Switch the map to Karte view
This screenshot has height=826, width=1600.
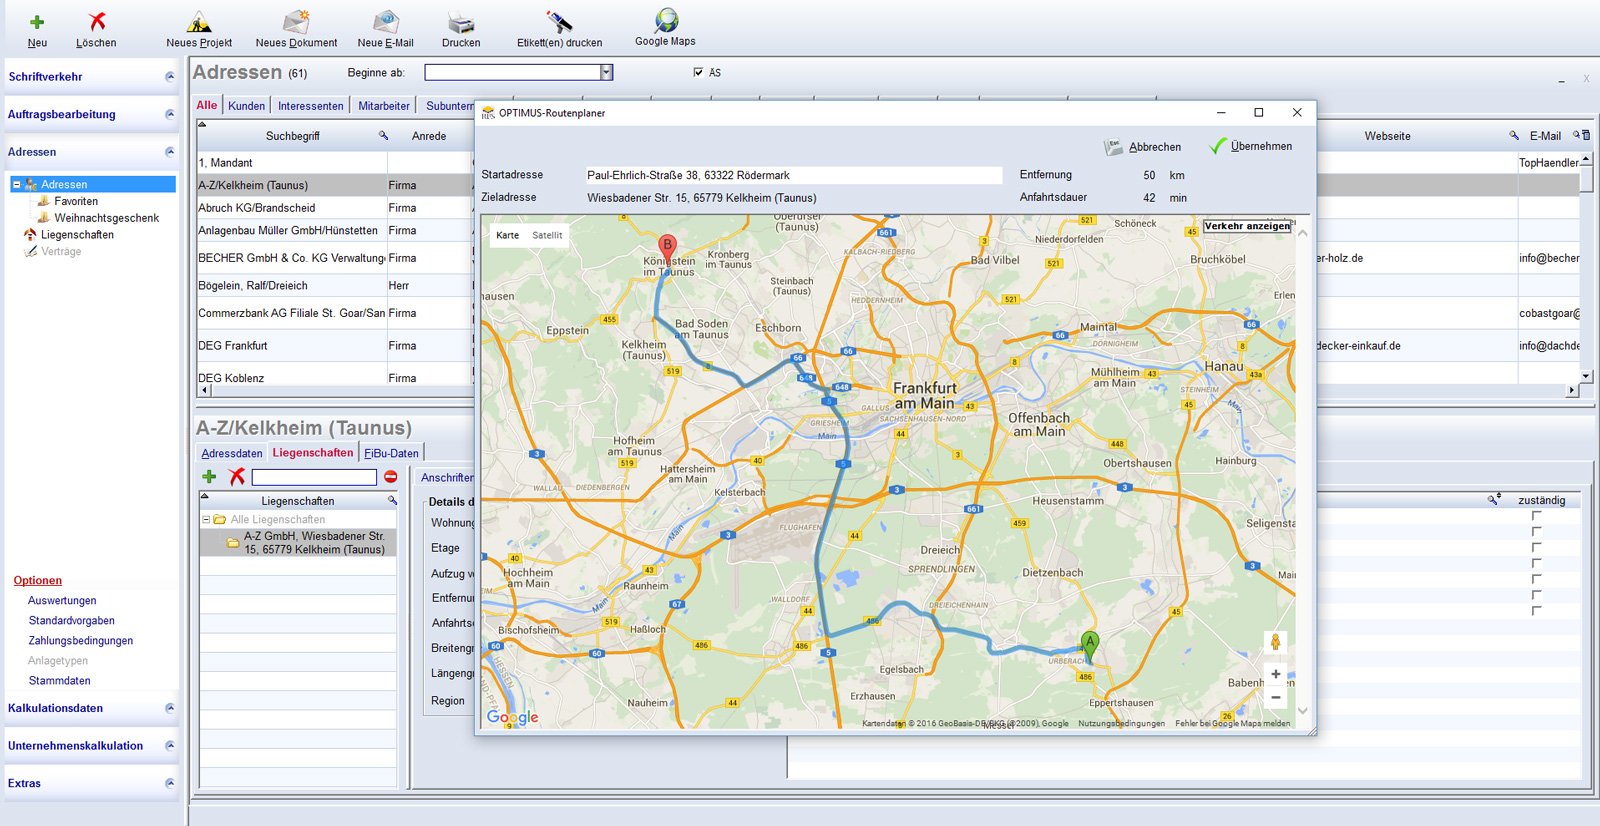(508, 235)
